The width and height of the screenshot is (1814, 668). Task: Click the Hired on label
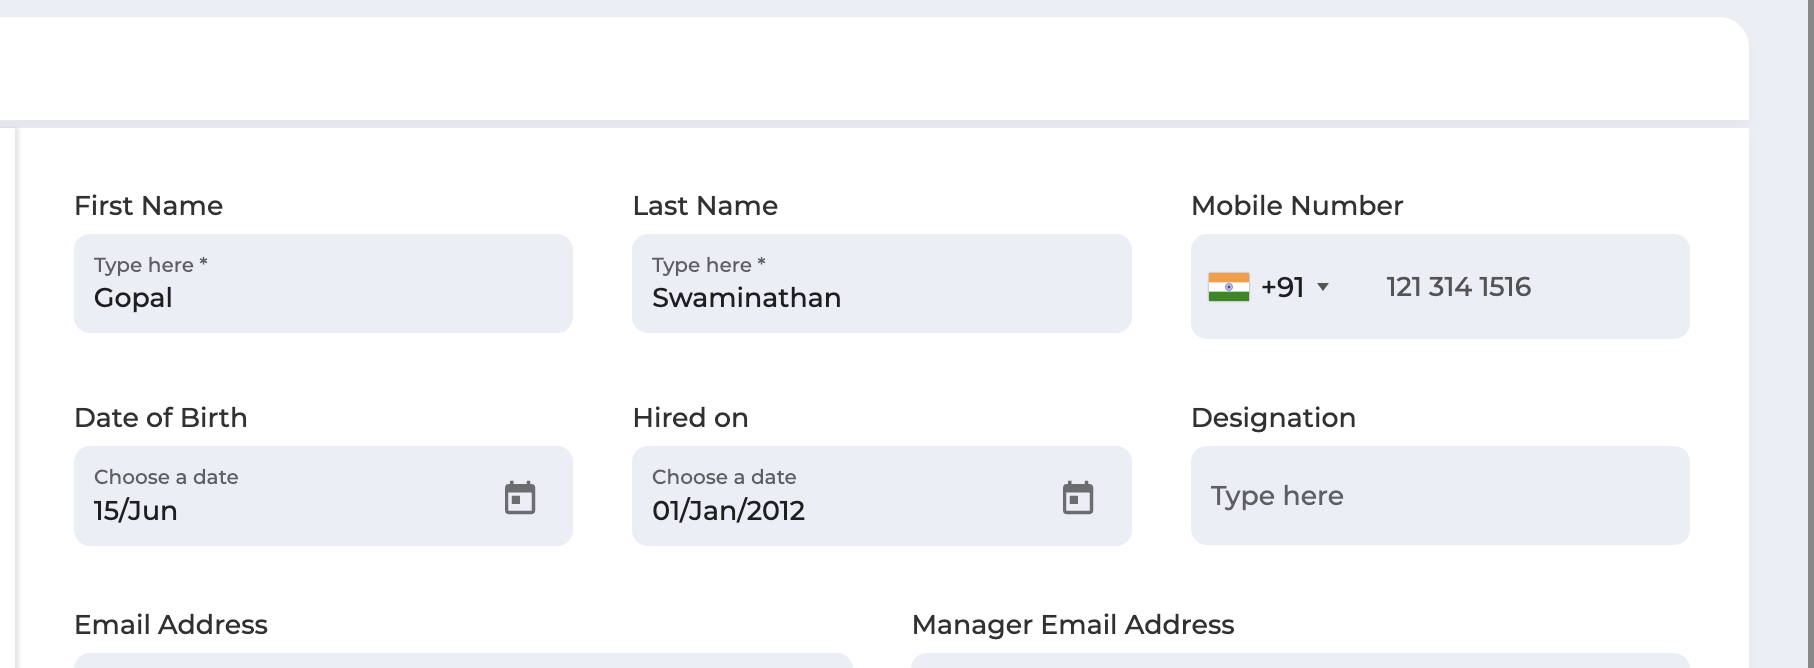pos(691,418)
